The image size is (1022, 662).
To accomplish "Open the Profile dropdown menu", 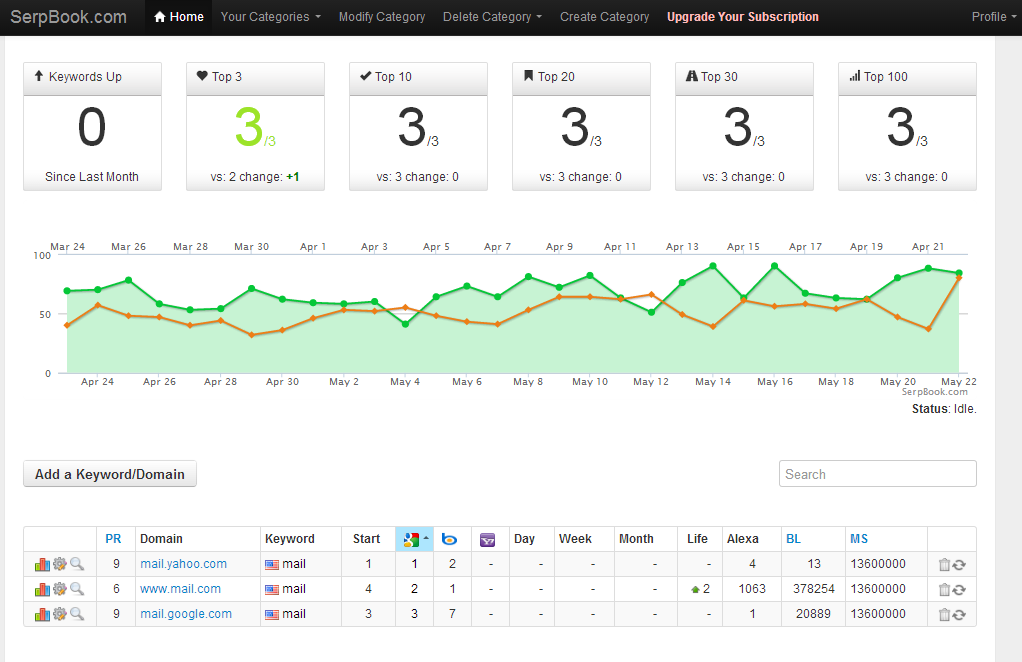I will (x=994, y=17).
